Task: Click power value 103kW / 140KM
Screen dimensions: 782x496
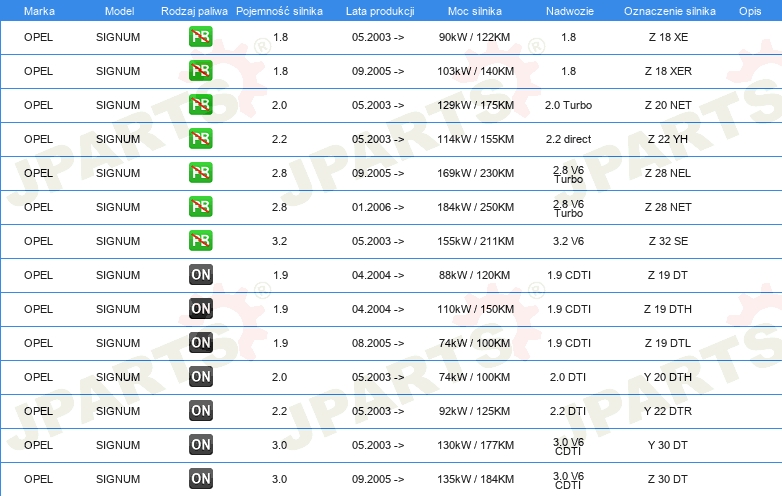Action: click(x=476, y=71)
